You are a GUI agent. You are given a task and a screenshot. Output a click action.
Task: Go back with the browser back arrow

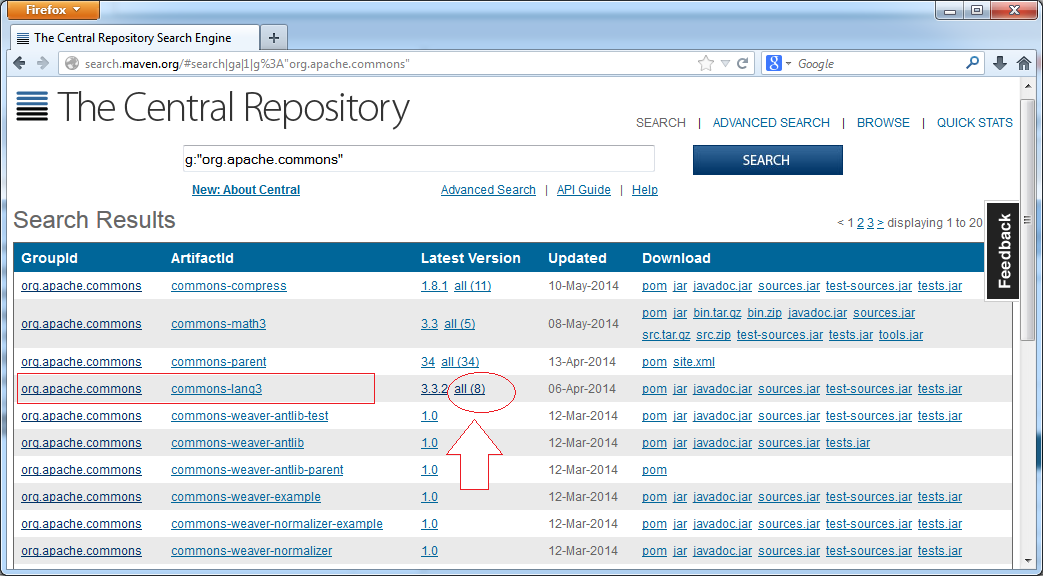20,63
